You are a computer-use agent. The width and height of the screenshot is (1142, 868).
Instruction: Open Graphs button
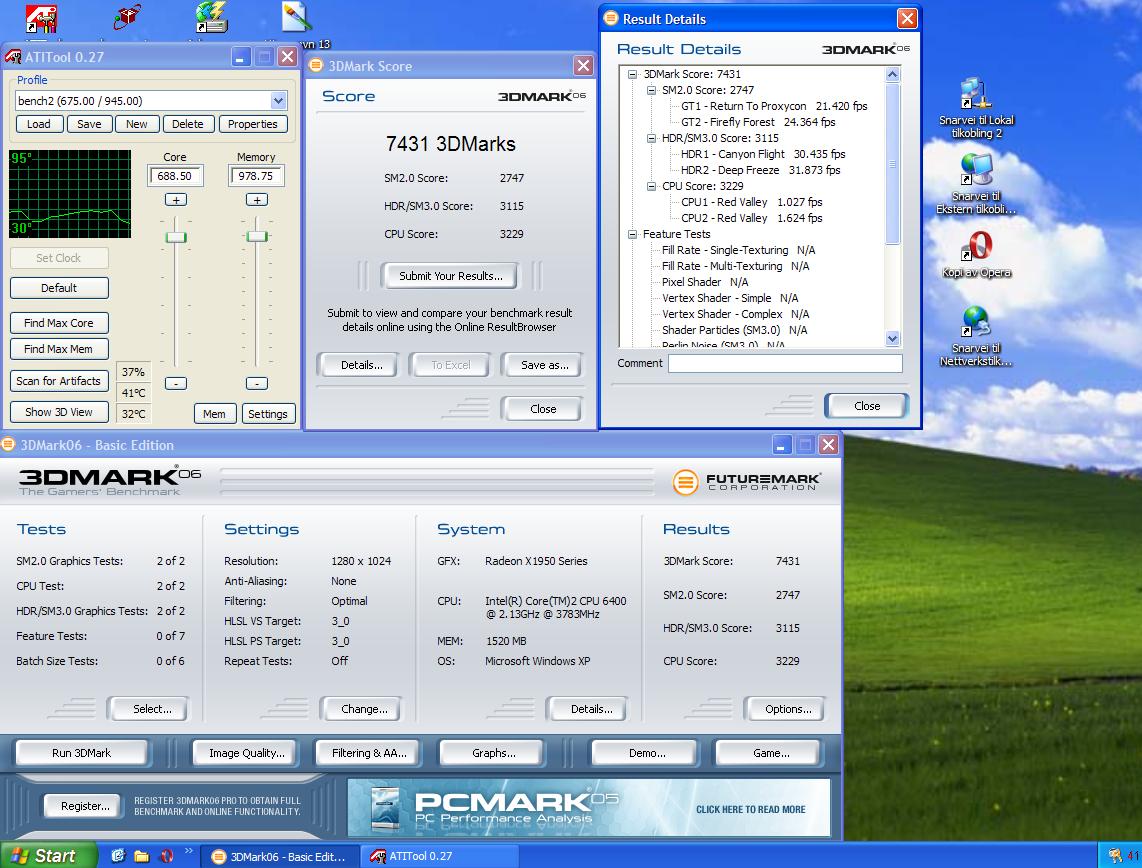pyautogui.click(x=494, y=753)
